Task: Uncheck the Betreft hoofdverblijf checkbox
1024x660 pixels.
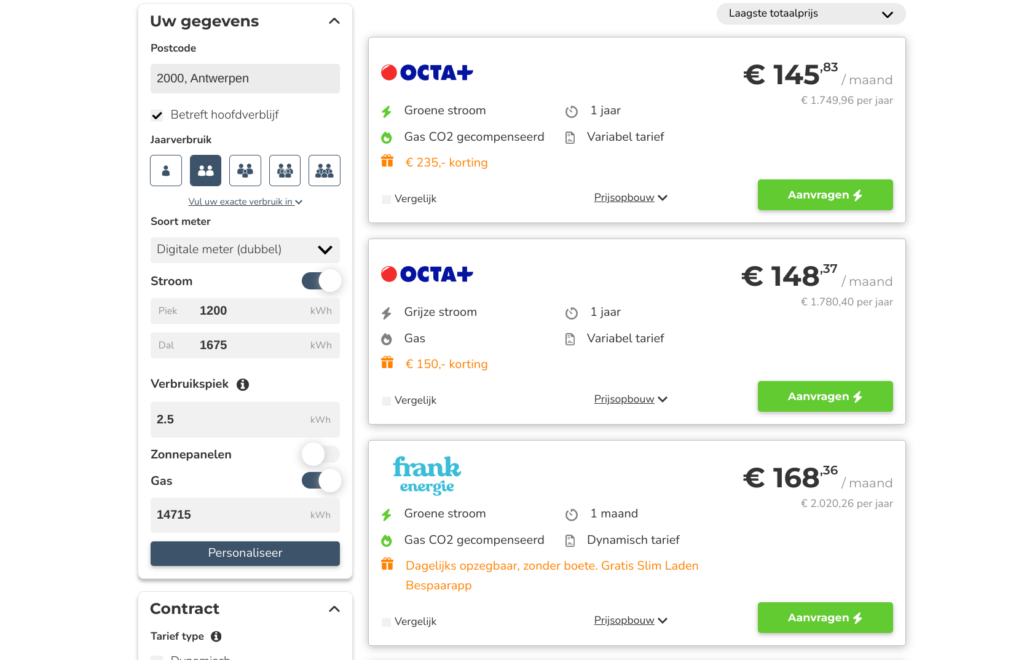Action: pyautogui.click(x=157, y=115)
